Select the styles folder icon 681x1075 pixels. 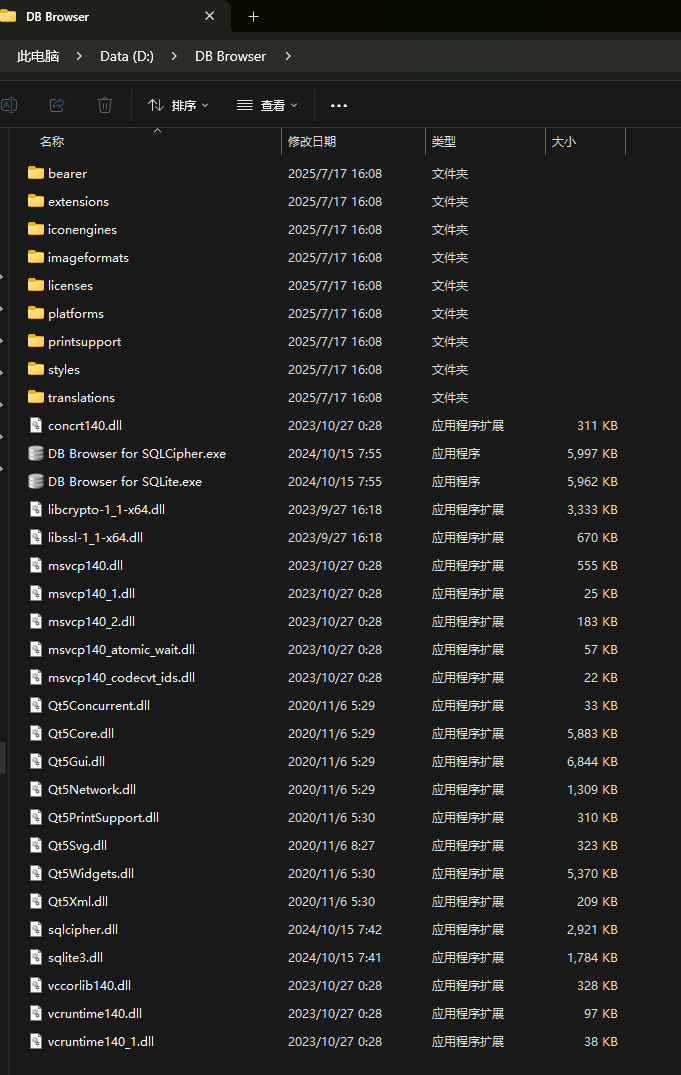[36, 369]
